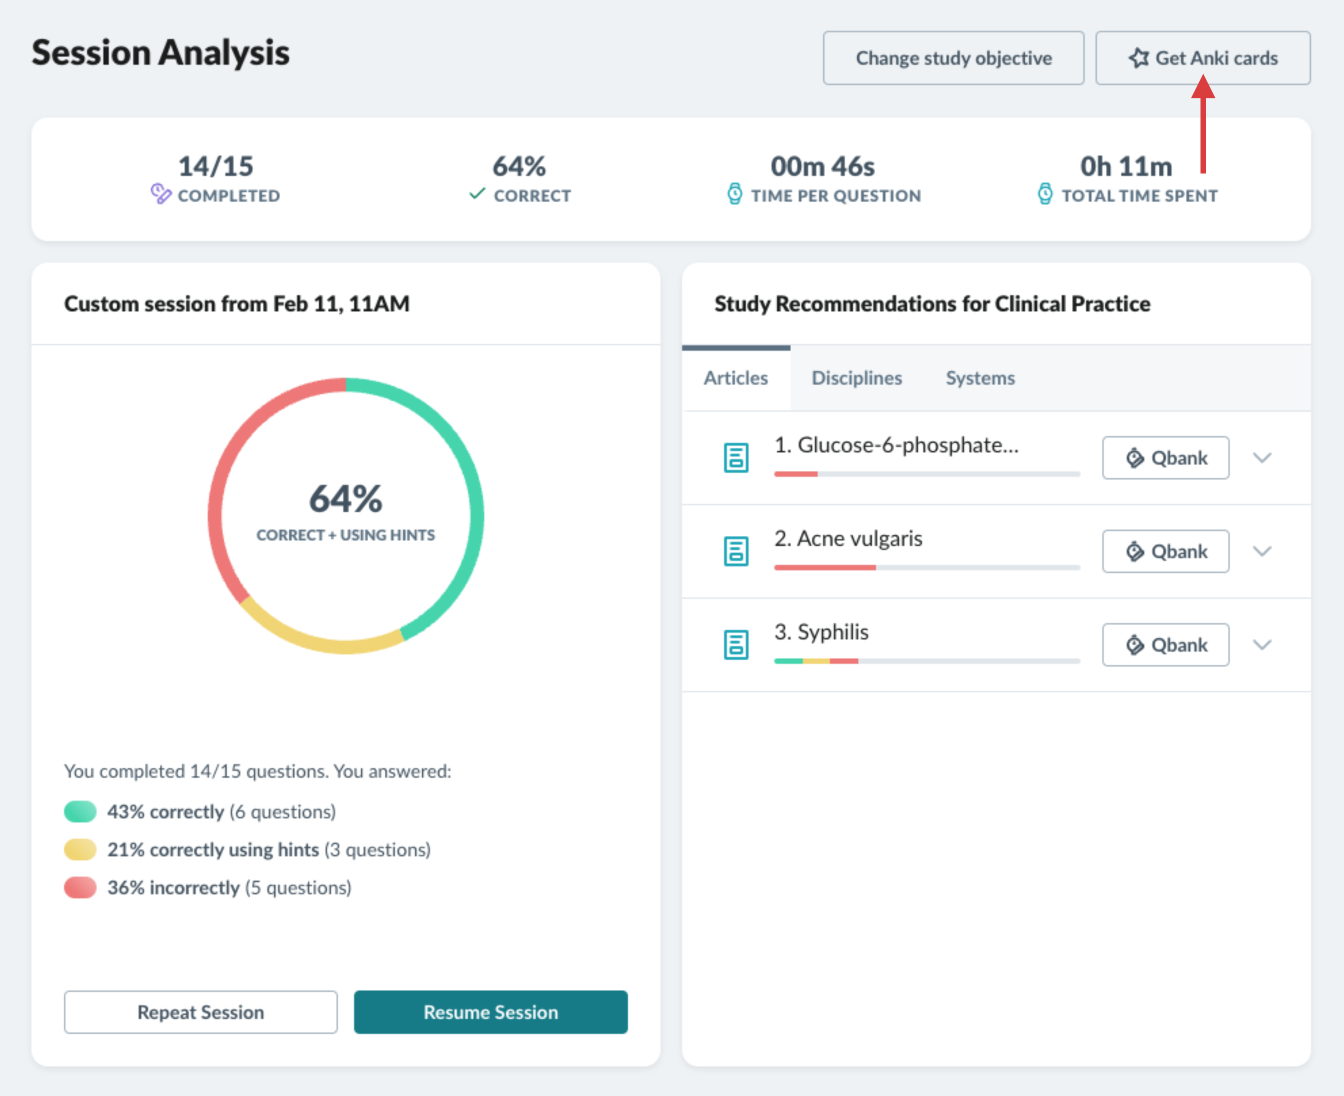
Task: Click the You completed 14/15 questions text
Action: point(258,771)
